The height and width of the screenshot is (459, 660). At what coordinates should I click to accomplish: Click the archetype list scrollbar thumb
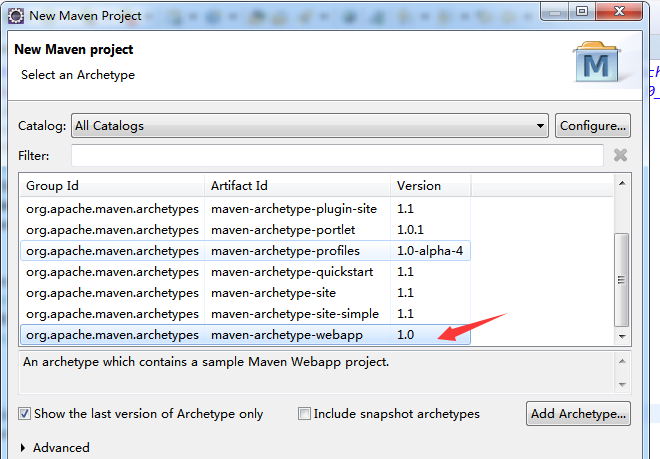pos(622,280)
